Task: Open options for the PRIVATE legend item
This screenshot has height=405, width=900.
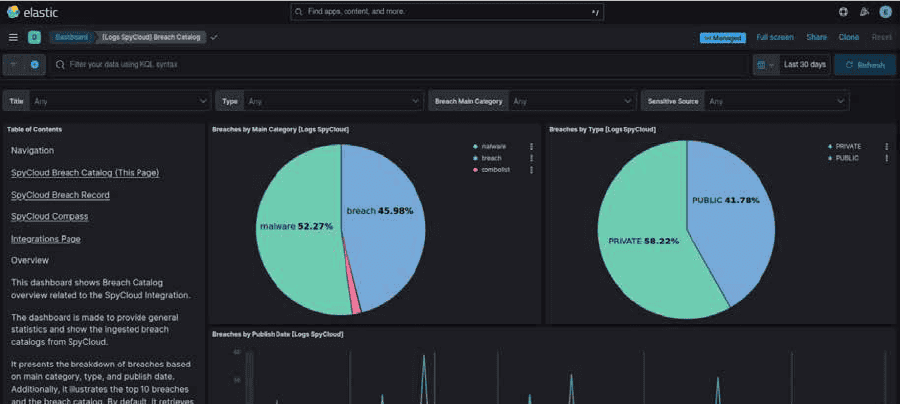Action: coord(886,146)
